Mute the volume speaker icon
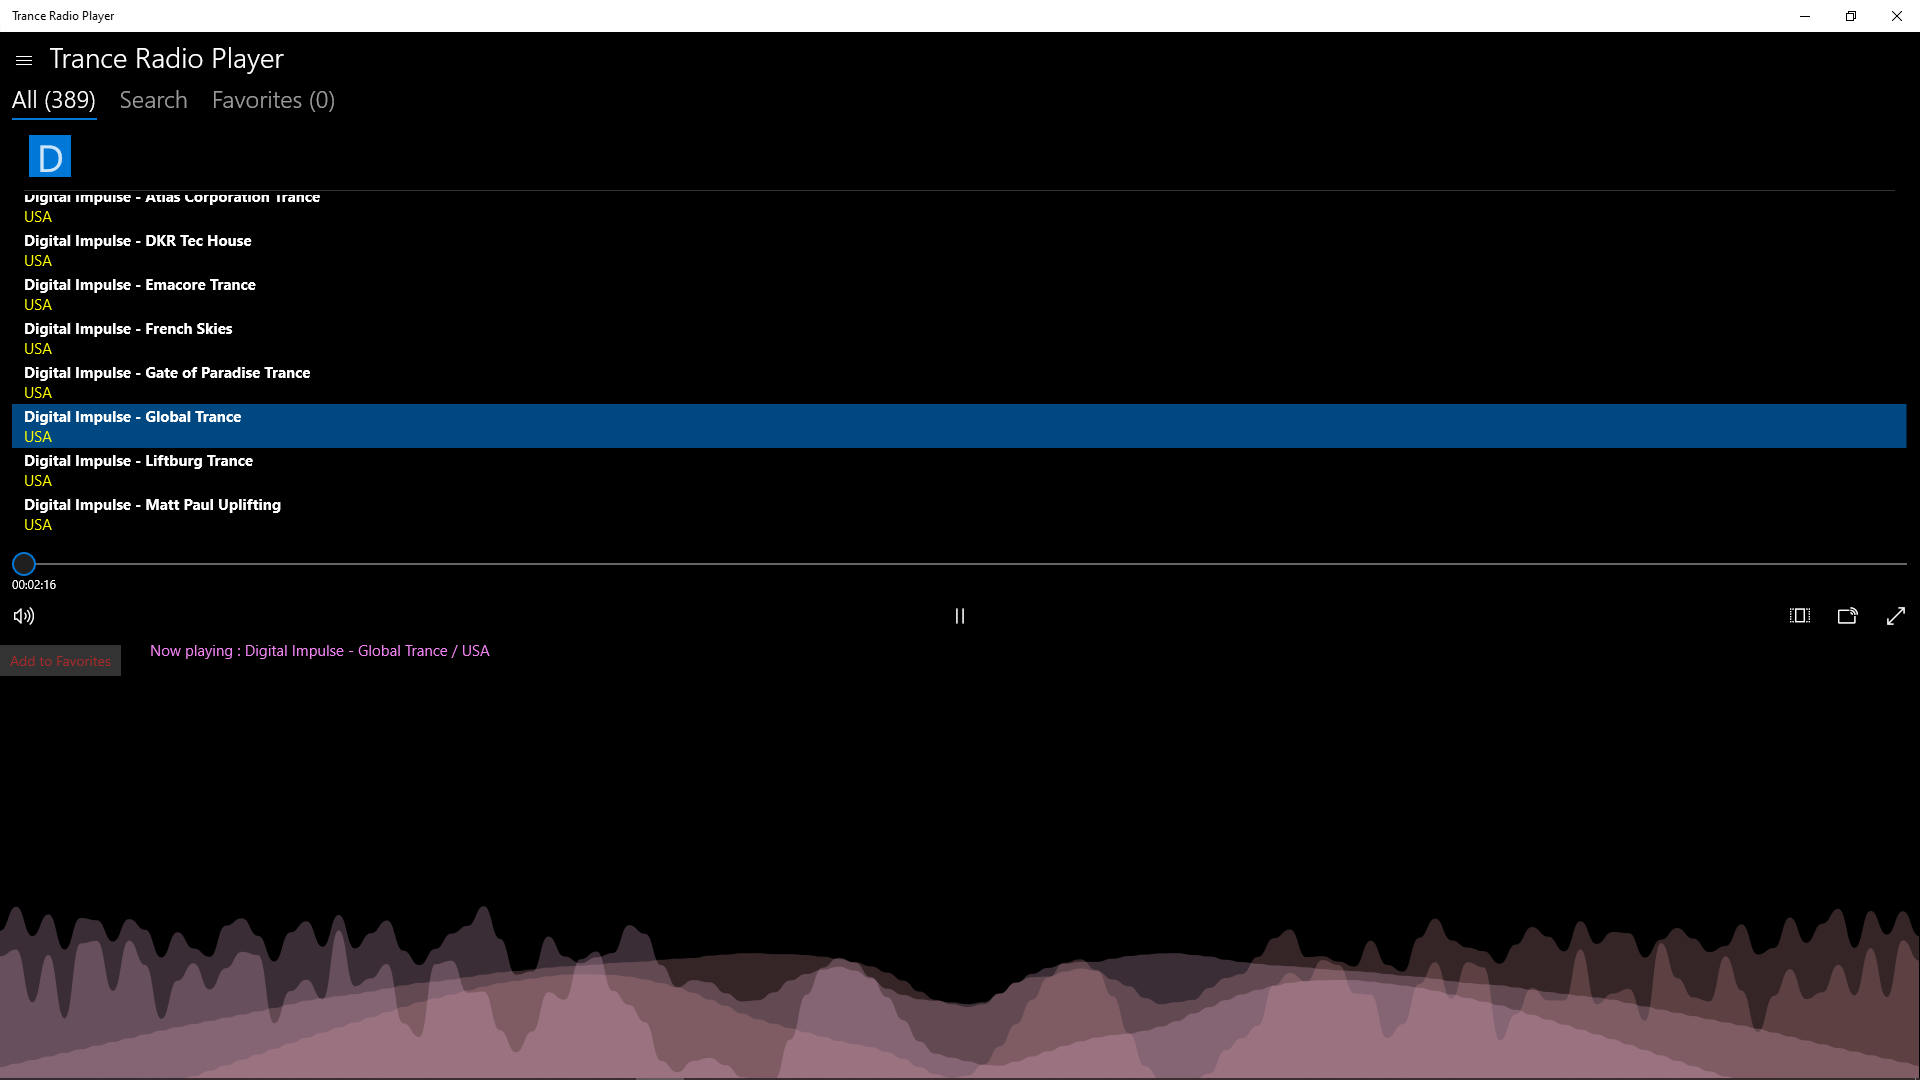Image resolution: width=1920 pixels, height=1080 pixels. pos(24,616)
